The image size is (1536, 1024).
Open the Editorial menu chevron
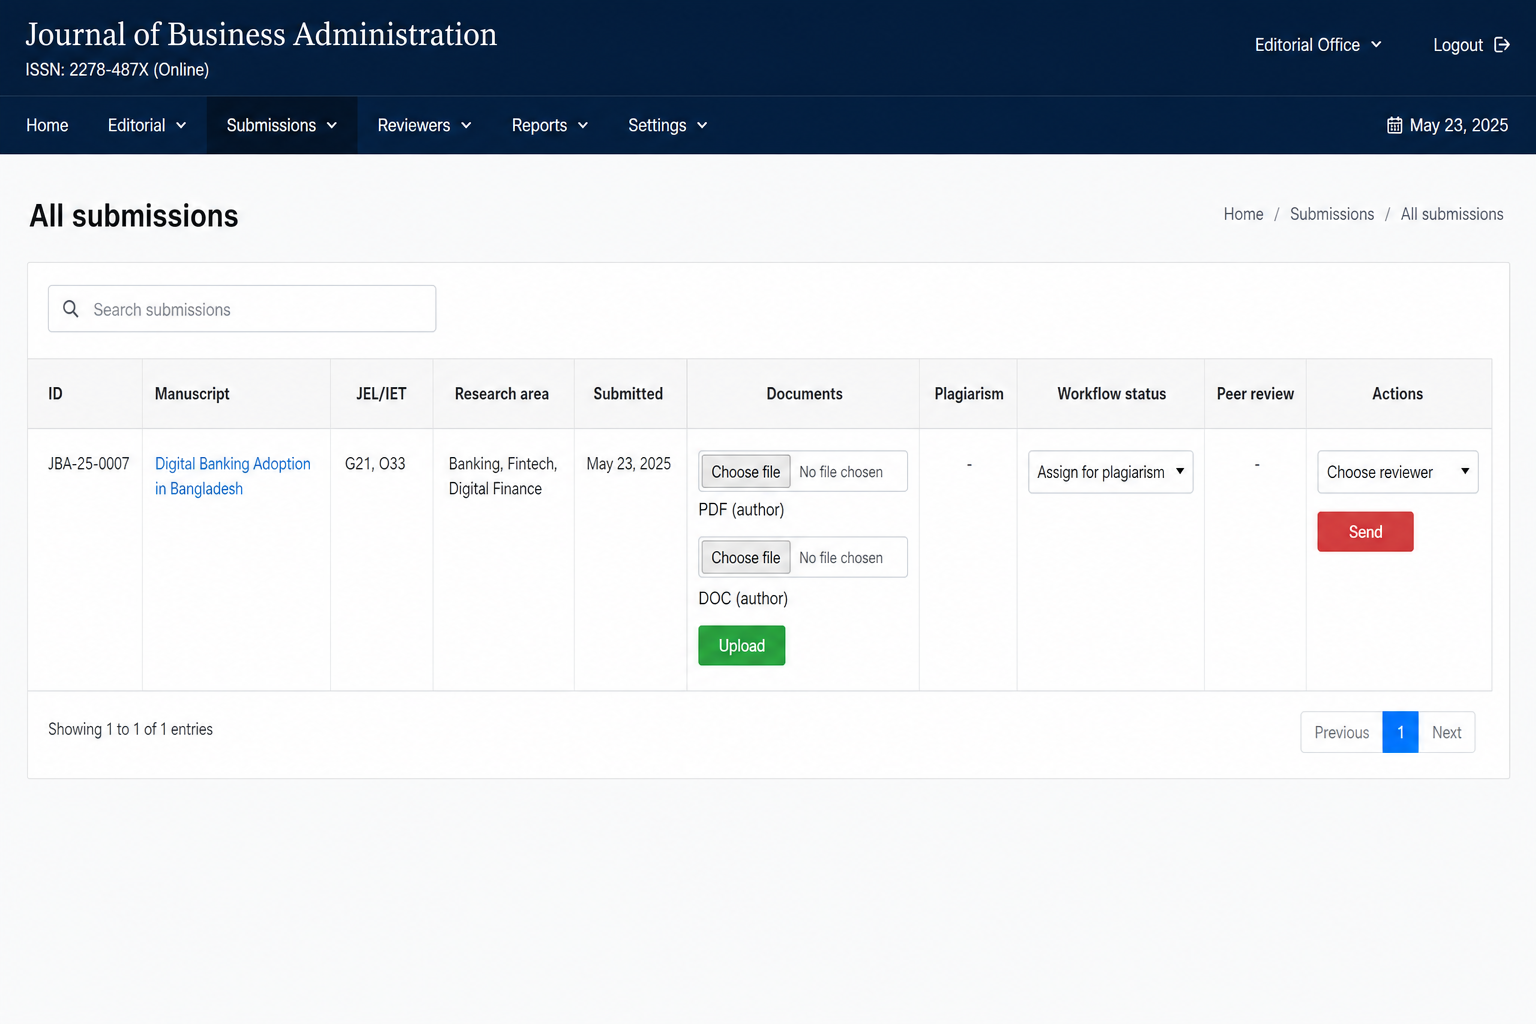point(181,125)
